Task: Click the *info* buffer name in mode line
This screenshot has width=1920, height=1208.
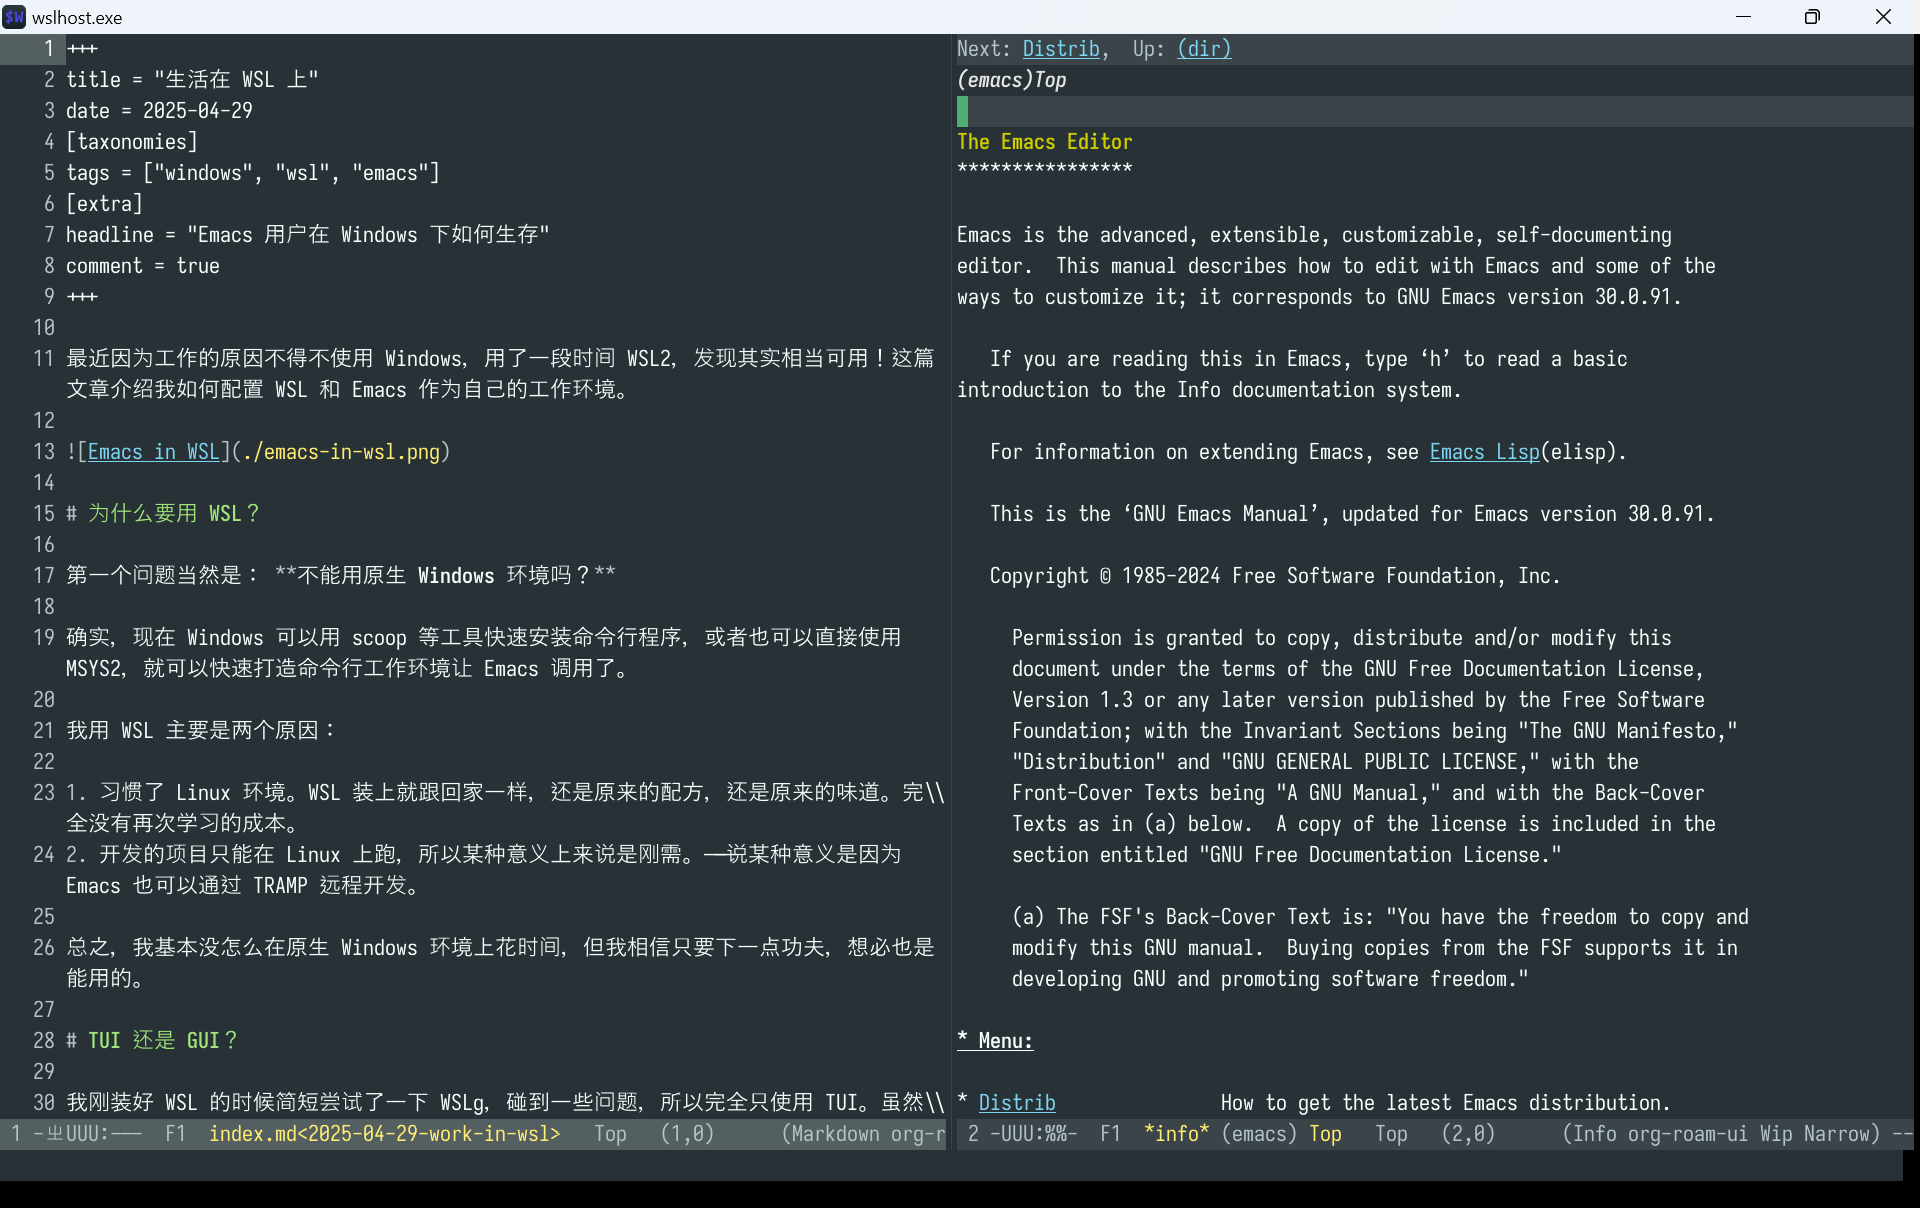Action: [x=1176, y=1134]
